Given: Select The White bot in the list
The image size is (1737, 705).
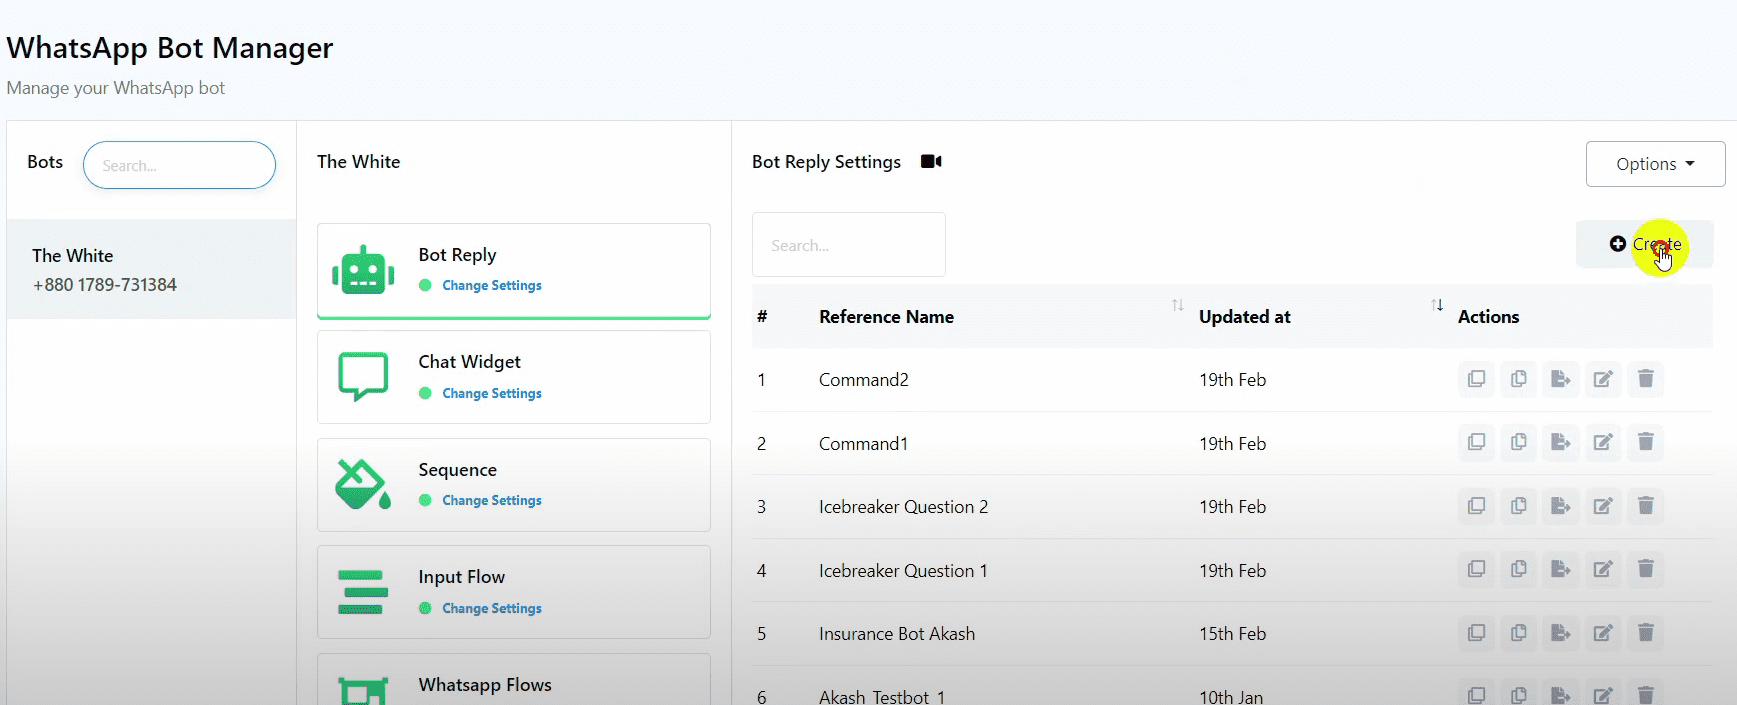Looking at the screenshot, I should [151, 270].
